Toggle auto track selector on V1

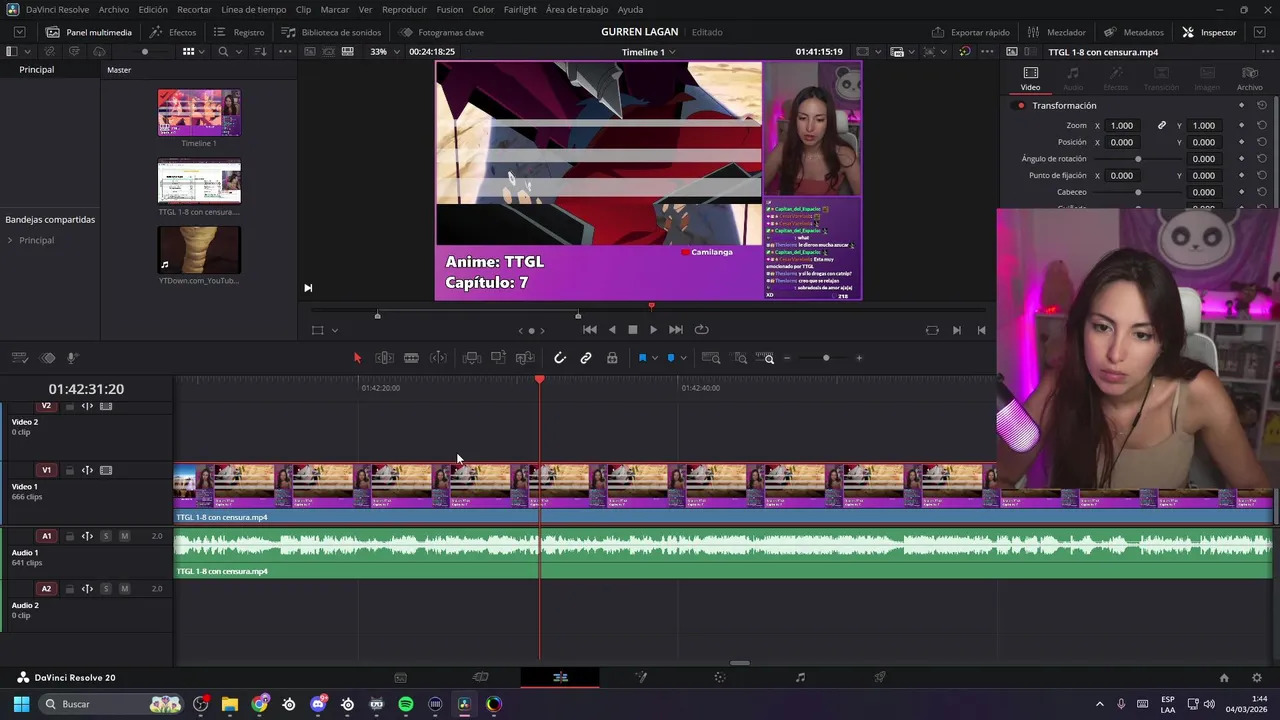tap(87, 470)
